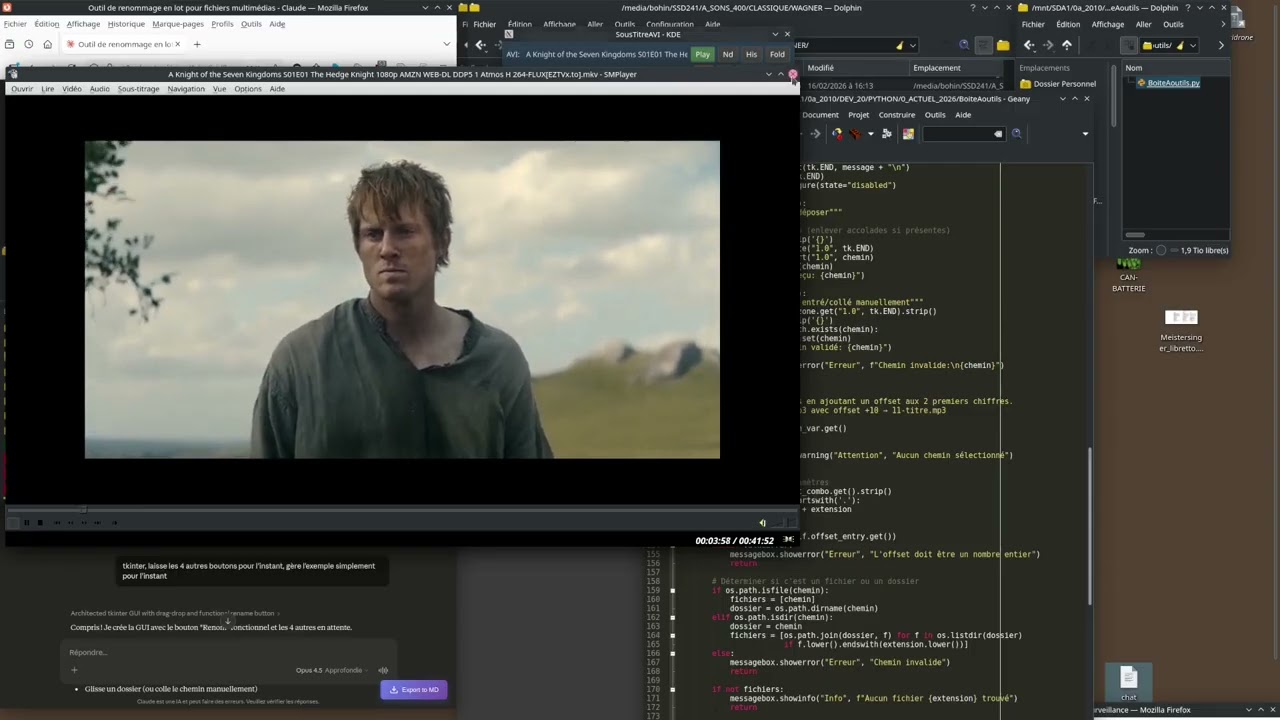Click the Nd button in SousTitreAVI
Viewport: 1280px width, 720px height.
(728, 54)
